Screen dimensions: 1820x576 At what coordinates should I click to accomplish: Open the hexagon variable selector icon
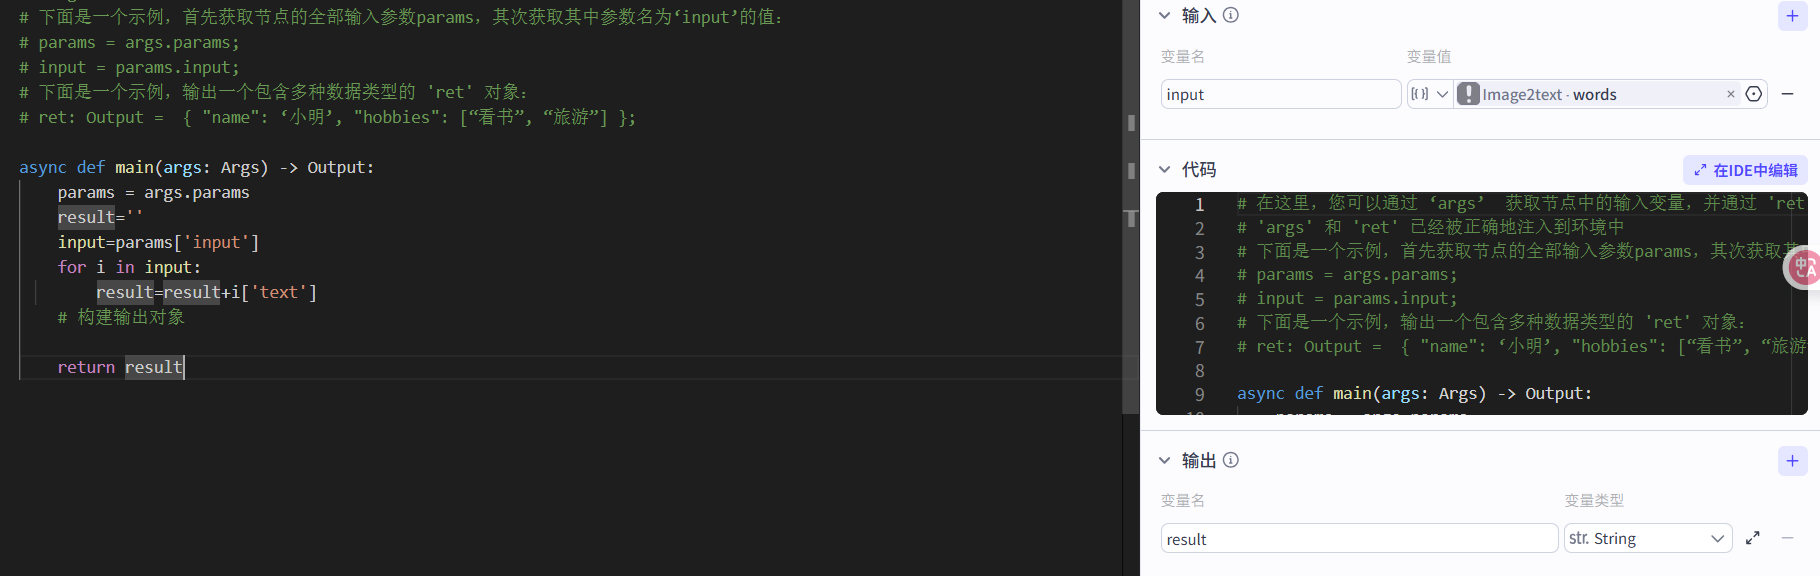pyautogui.click(x=1754, y=94)
